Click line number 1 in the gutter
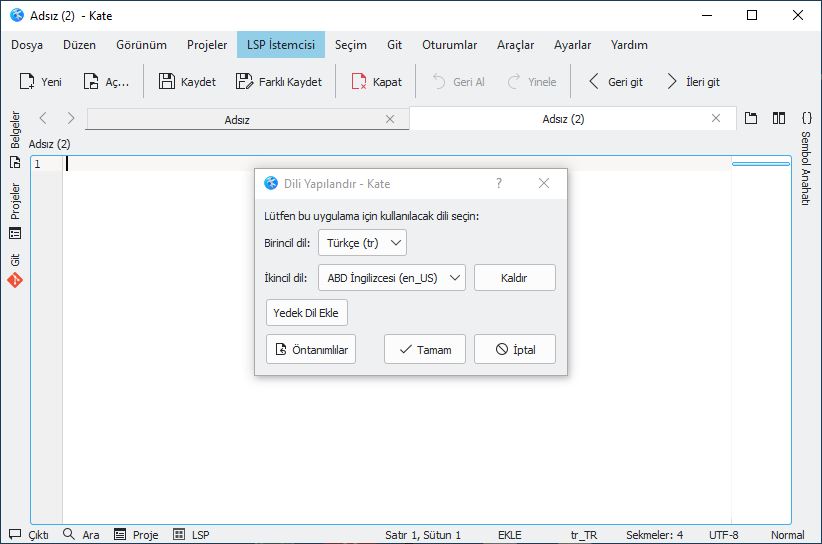 (38, 164)
